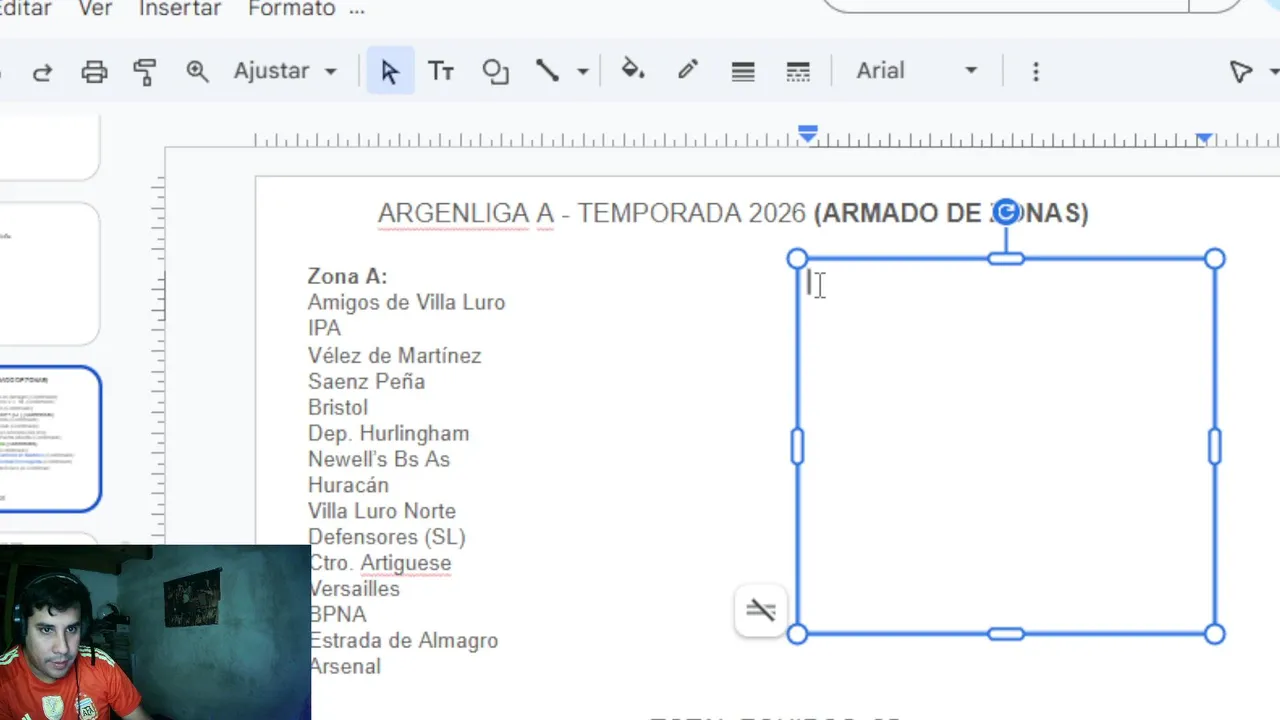This screenshot has width=1280, height=720.
Task: Open the Insertar menu
Action: coord(180,9)
